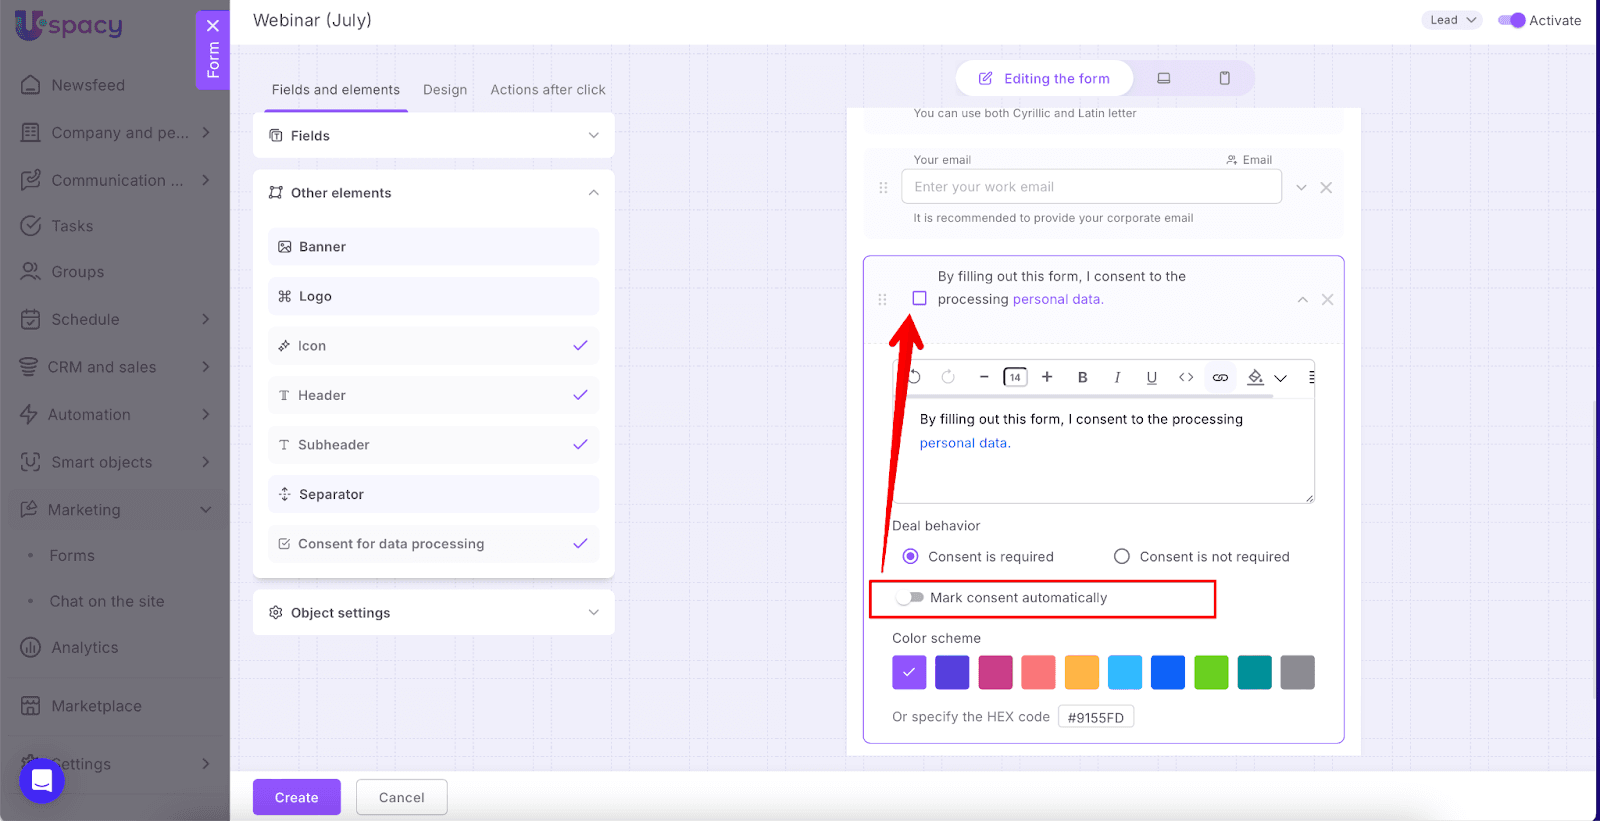Open the chat support bubble
This screenshot has width=1600, height=821.
[42, 780]
